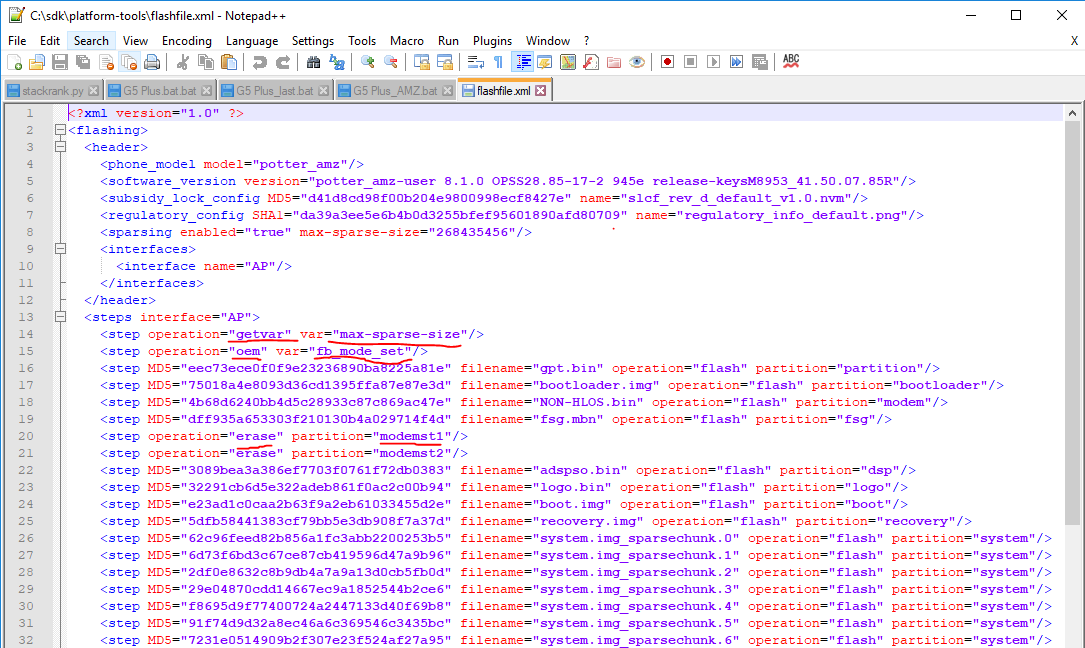This screenshot has height=648, width=1085.
Task: Close the G5 Plus_last.bat tab
Action: (323, 91)
